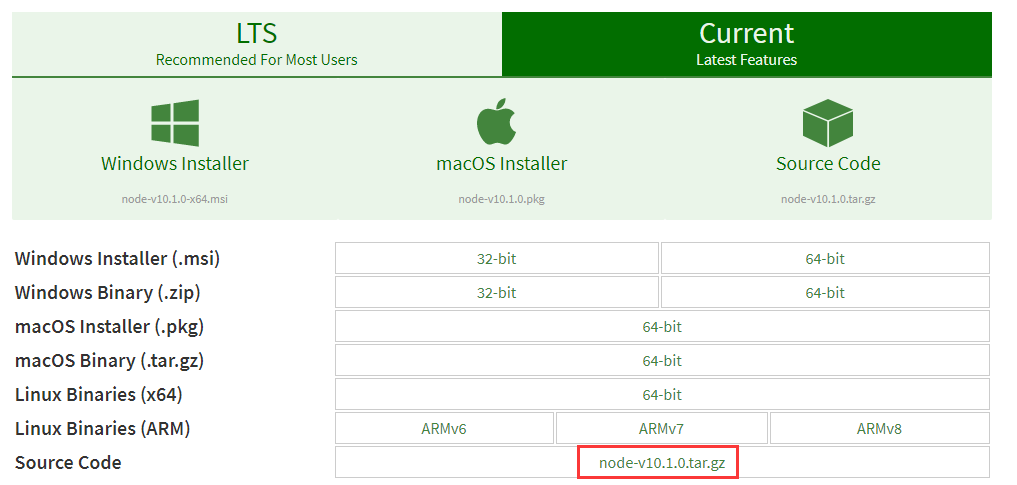This screenshot has height=485, width=1017.
Task: Download 64-bit macOS Binary (.tar.gz)
Action: [x=662, y=360]
